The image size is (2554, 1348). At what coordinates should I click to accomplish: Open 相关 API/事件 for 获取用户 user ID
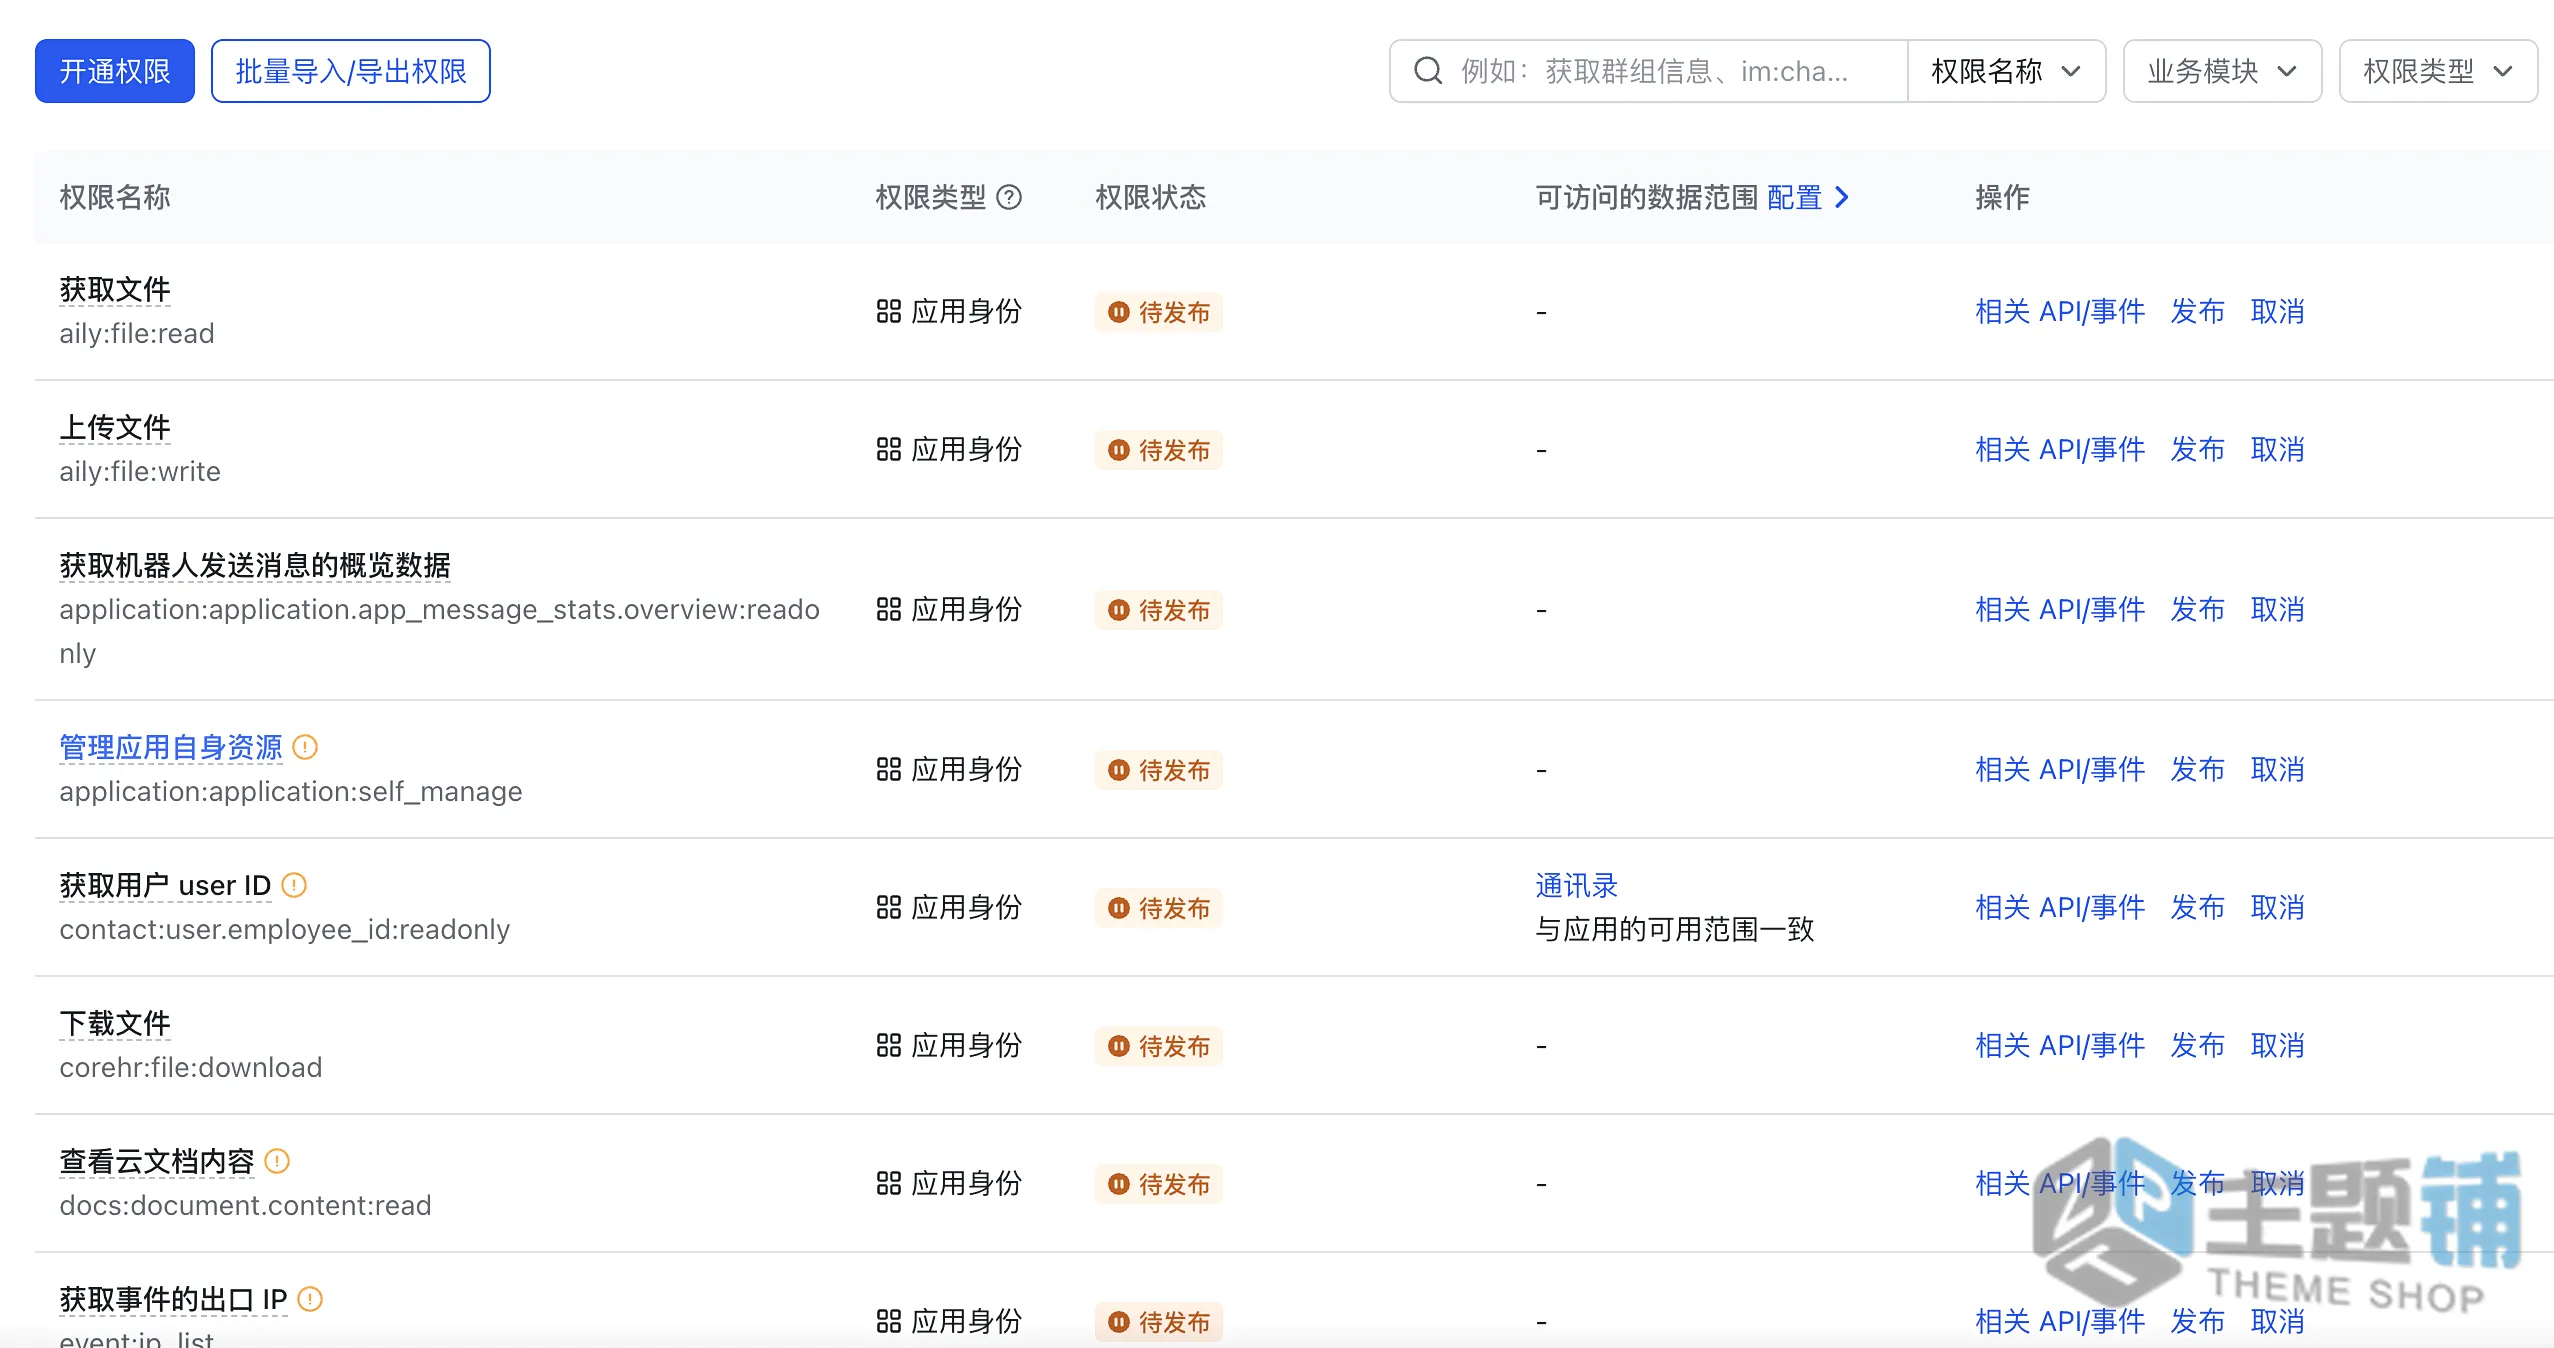[2060, 907]
